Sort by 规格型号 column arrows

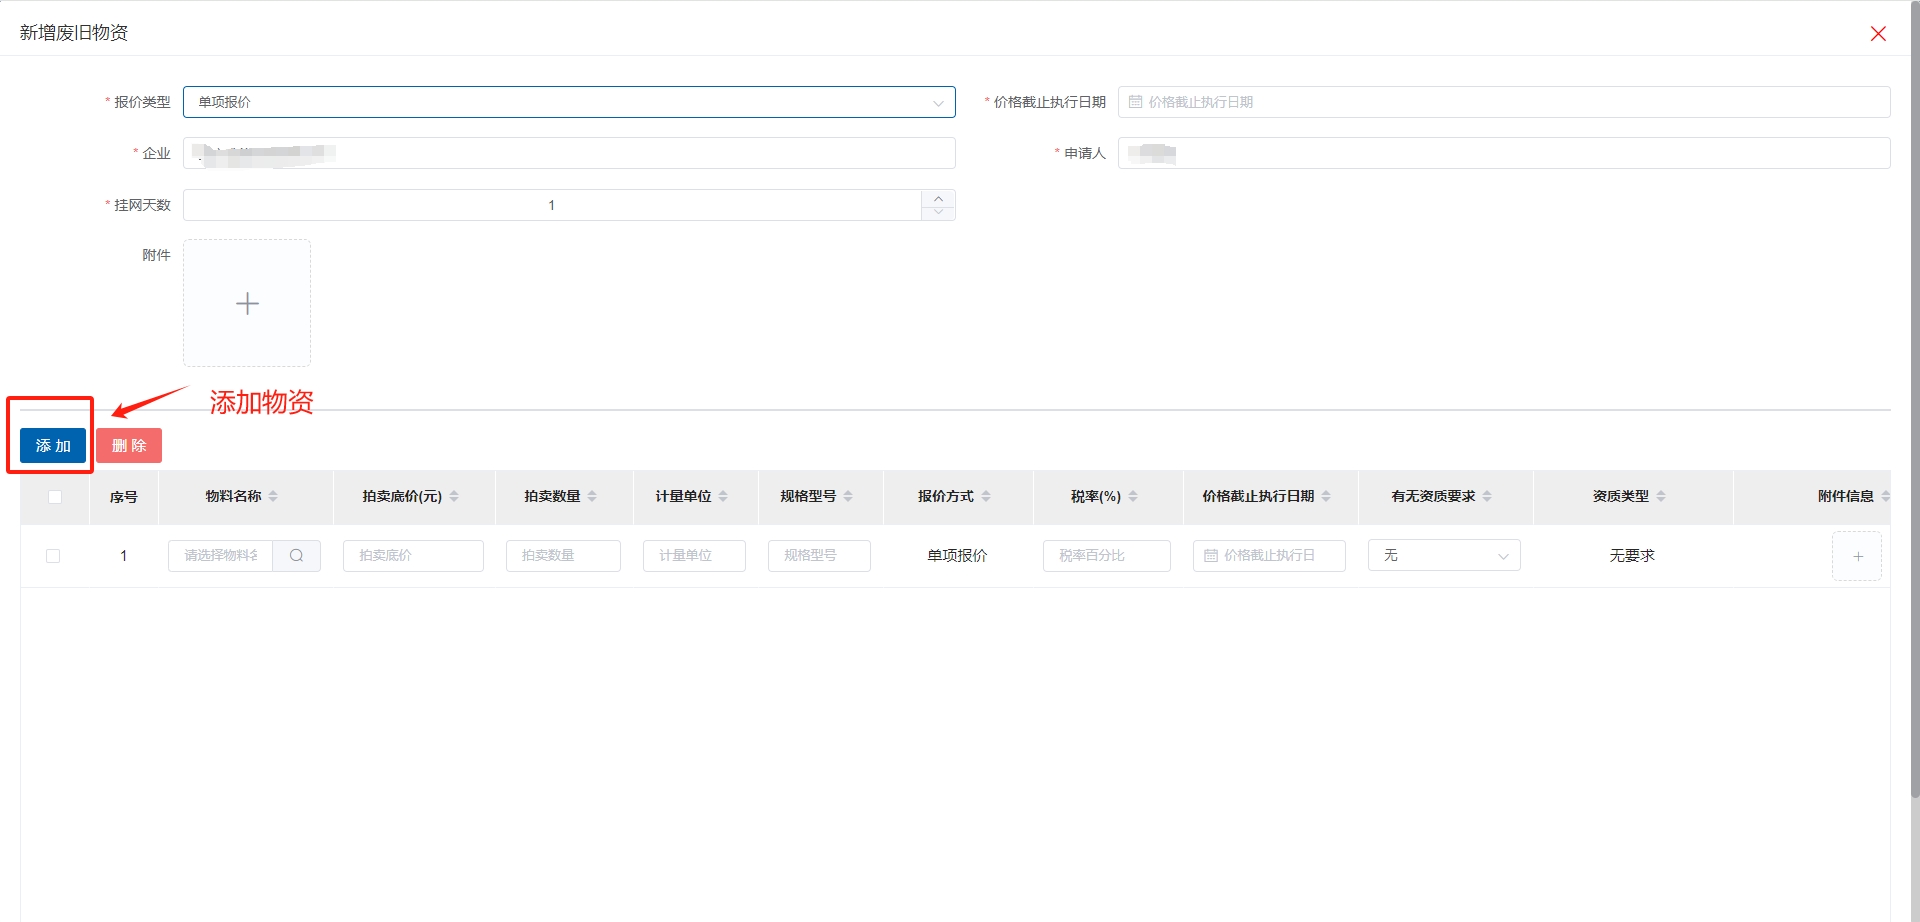coord(848,496)
